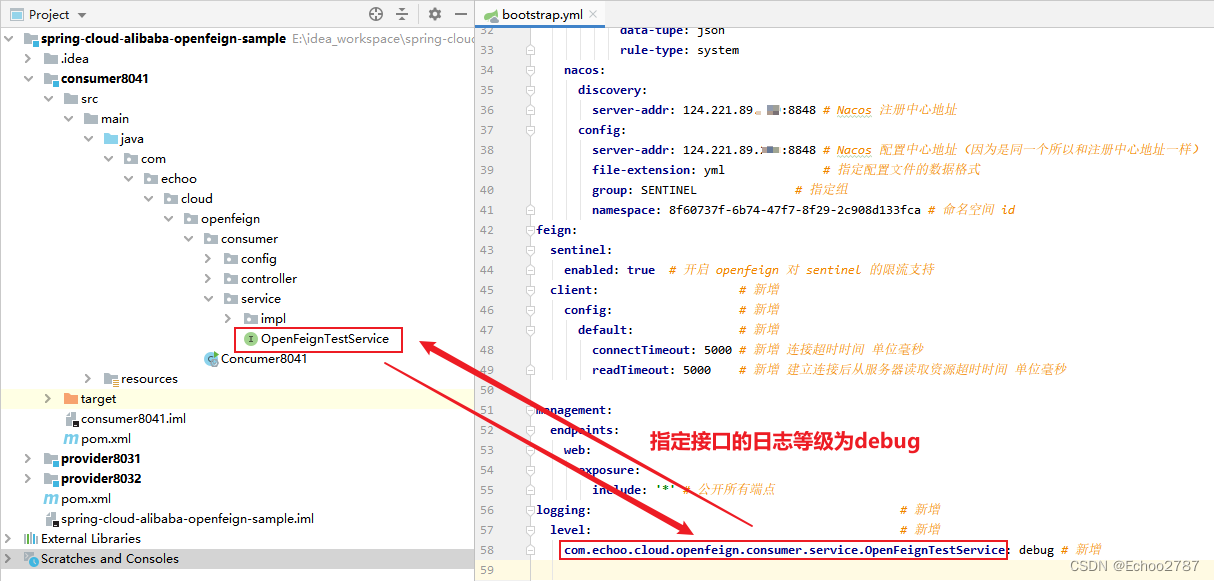This screenshot has width=1214, height=581.
Task: Click line number 49 in the gutter
Action: 487,370
